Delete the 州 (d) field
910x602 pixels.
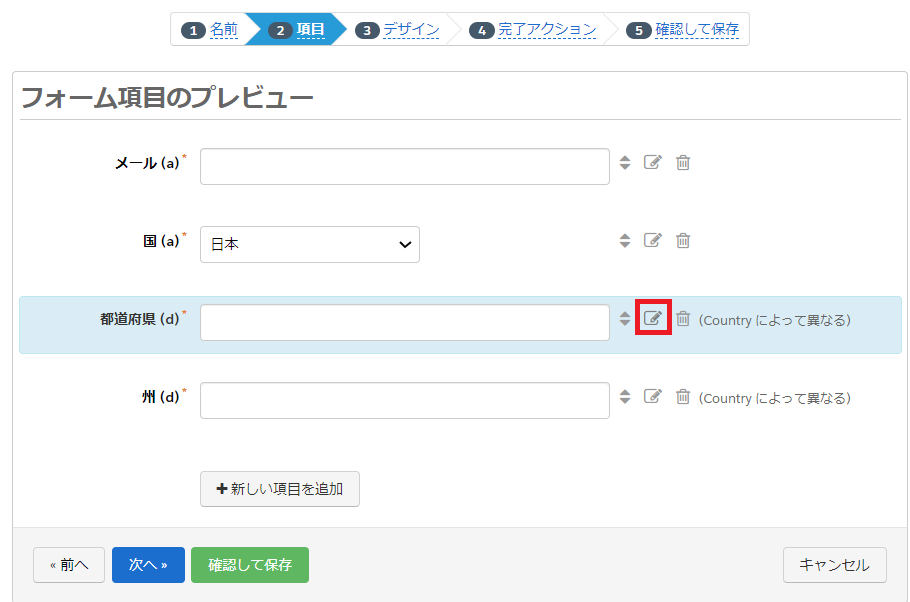683,396
